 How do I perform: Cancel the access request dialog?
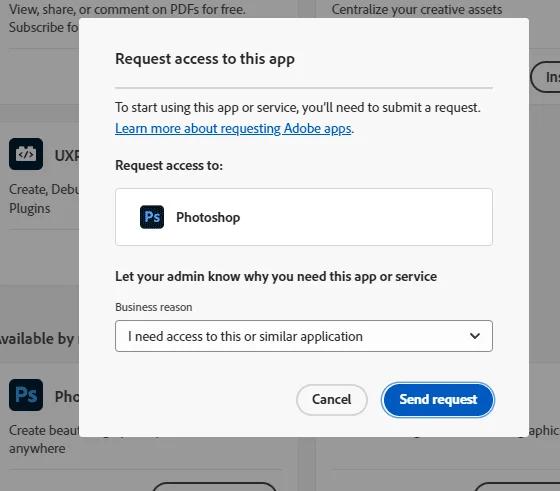pos(331,400)
